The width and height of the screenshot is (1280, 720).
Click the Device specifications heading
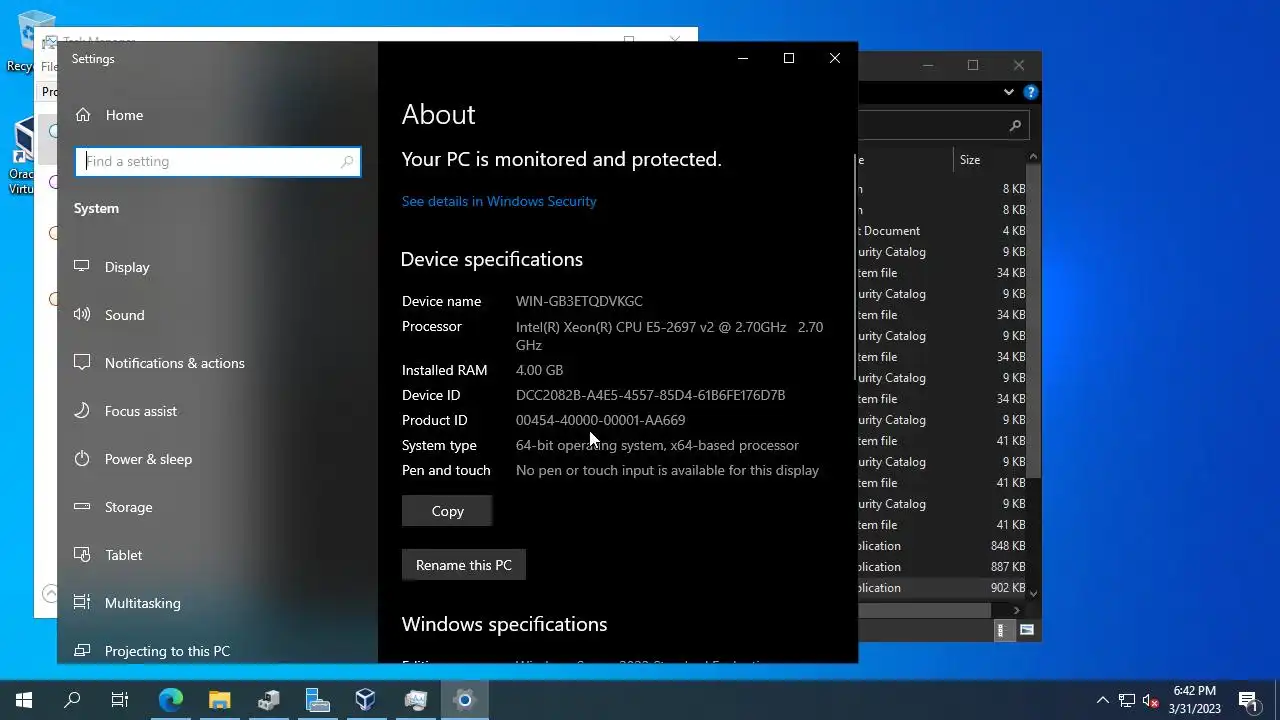pos(491,259)
